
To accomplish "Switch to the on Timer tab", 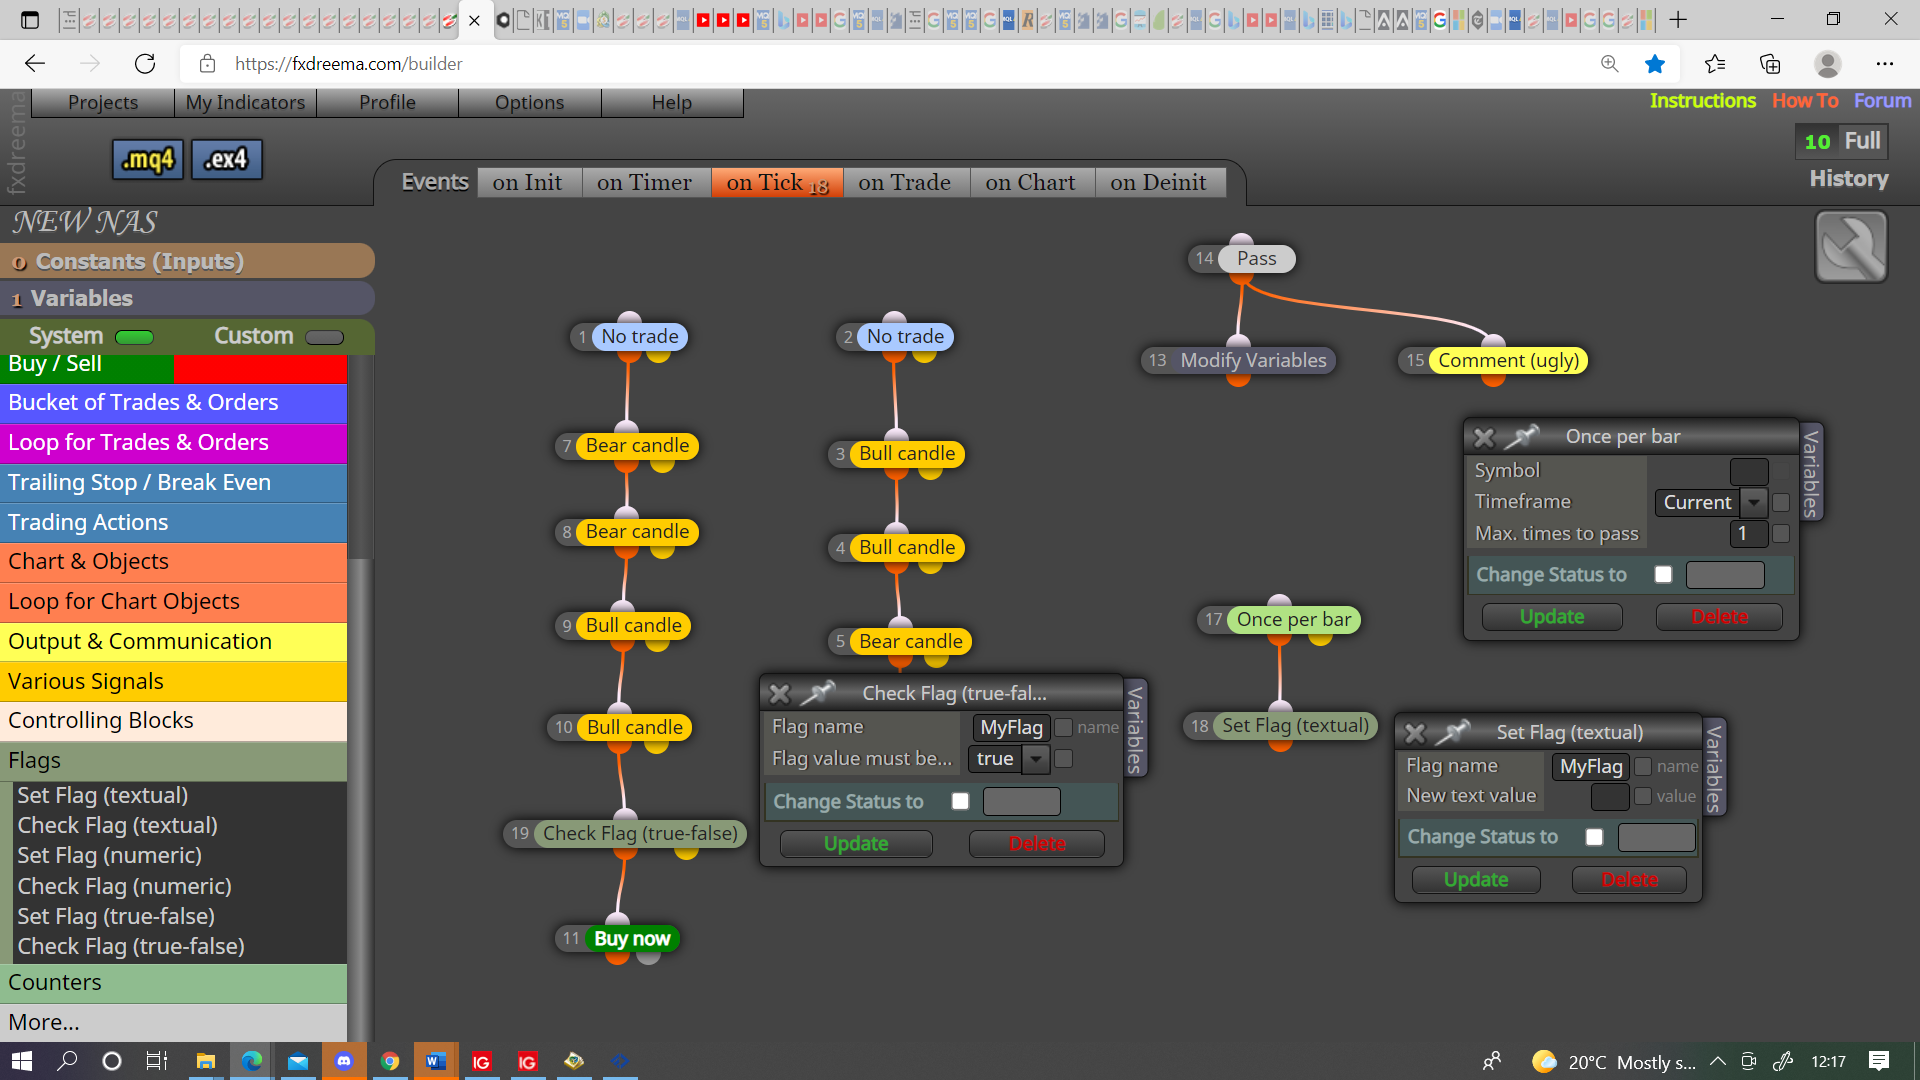I will click(644, 183).
